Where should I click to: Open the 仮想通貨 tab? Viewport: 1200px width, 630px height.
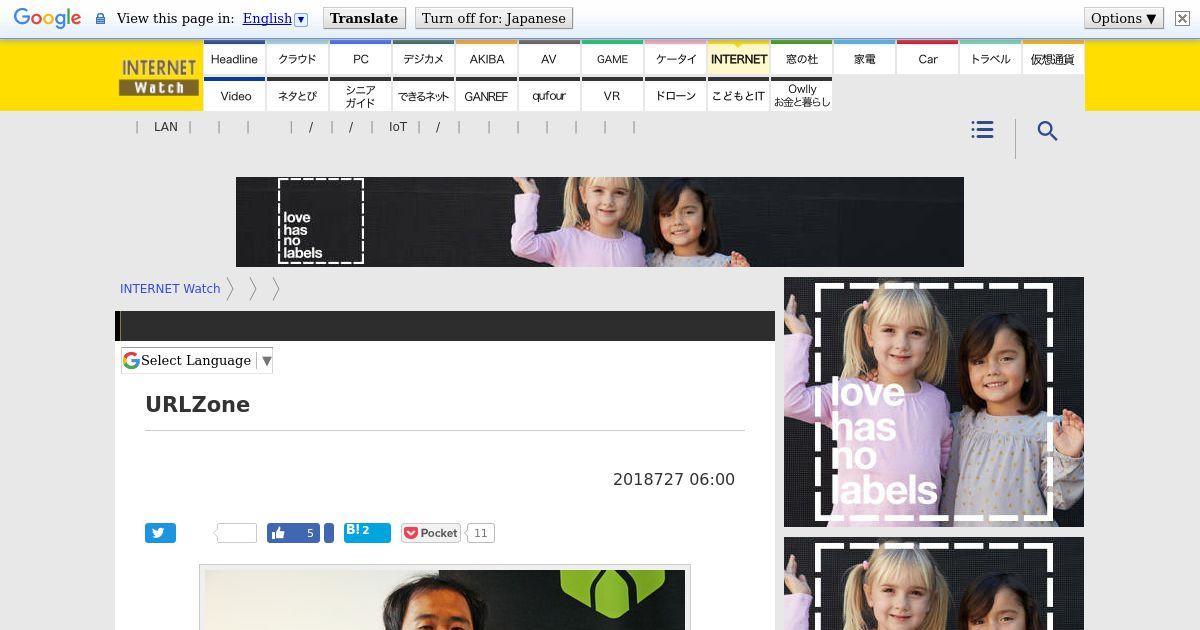pos(1053,59)
